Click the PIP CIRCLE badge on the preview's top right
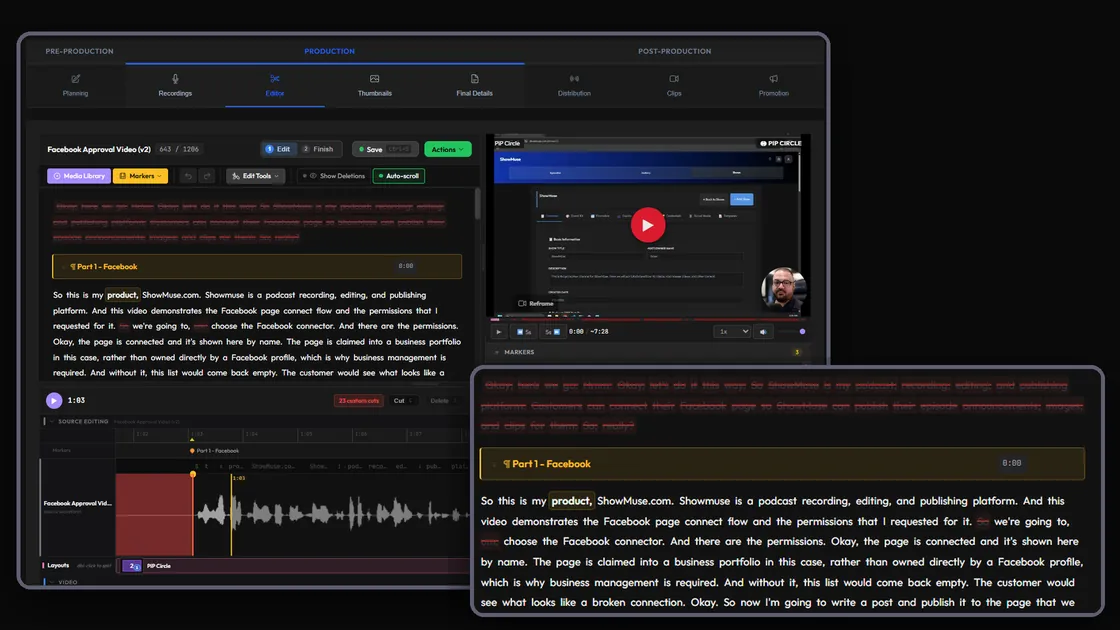Viewport: 1120px width, 630px height. 780,144
